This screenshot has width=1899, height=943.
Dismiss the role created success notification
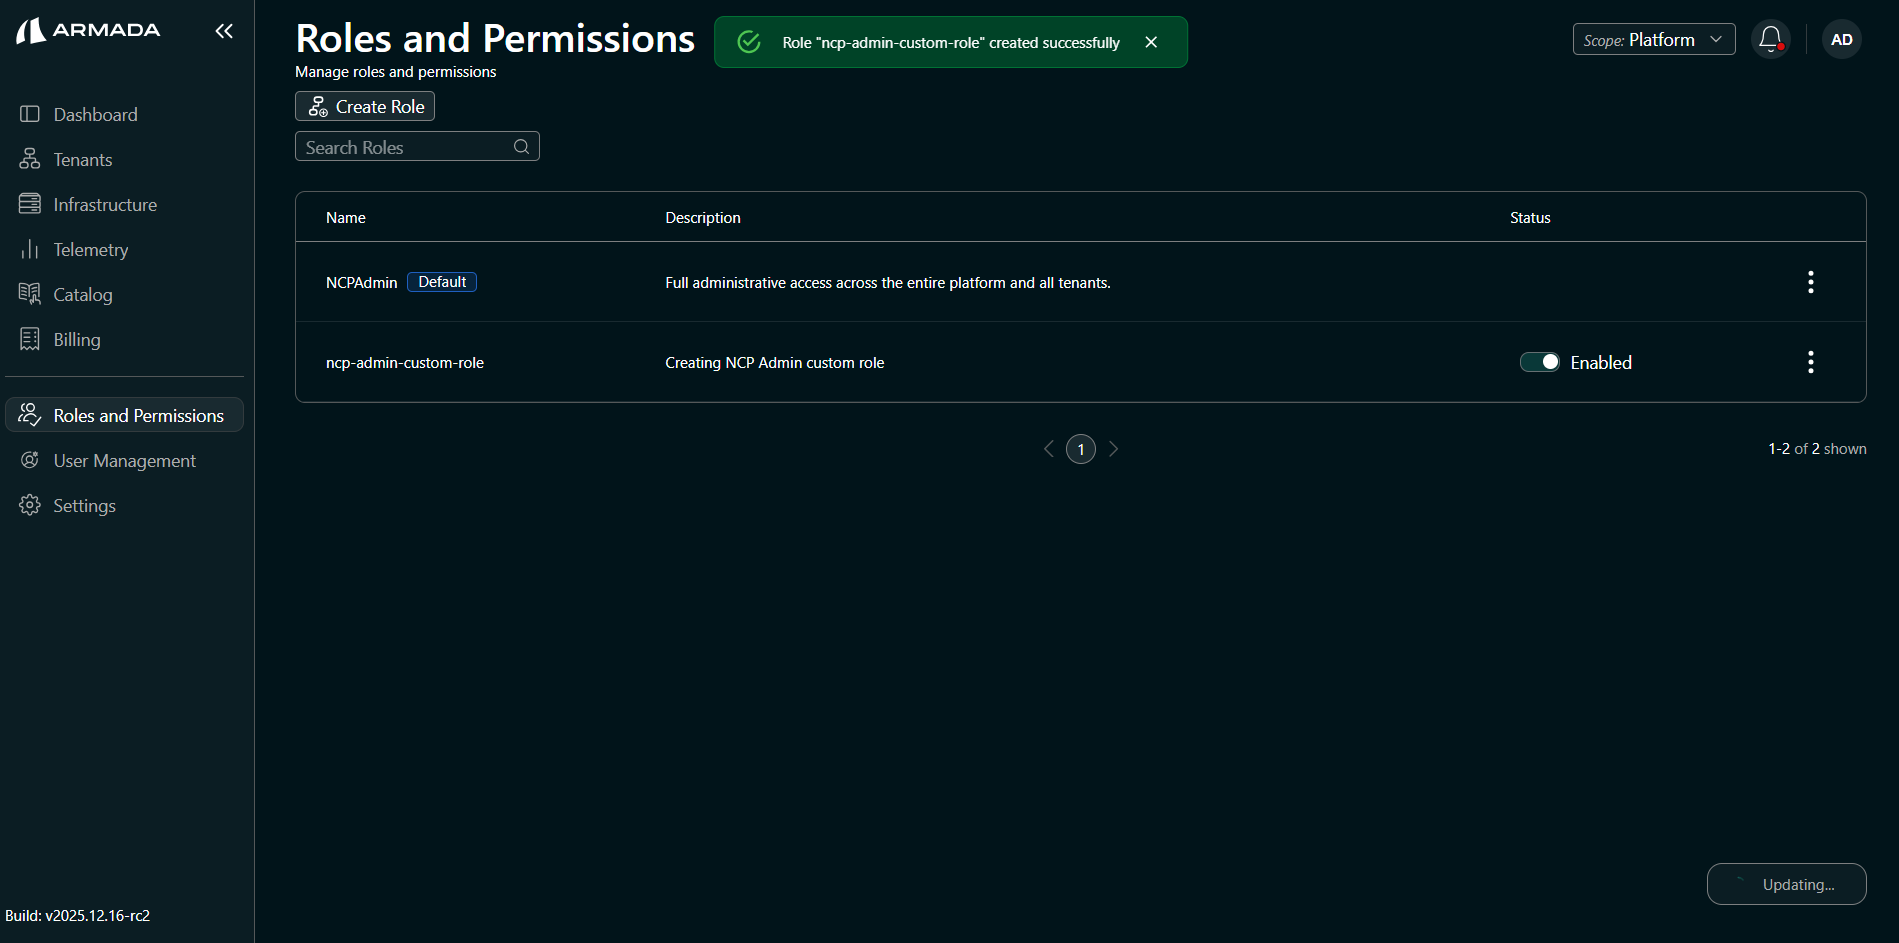1151,42
